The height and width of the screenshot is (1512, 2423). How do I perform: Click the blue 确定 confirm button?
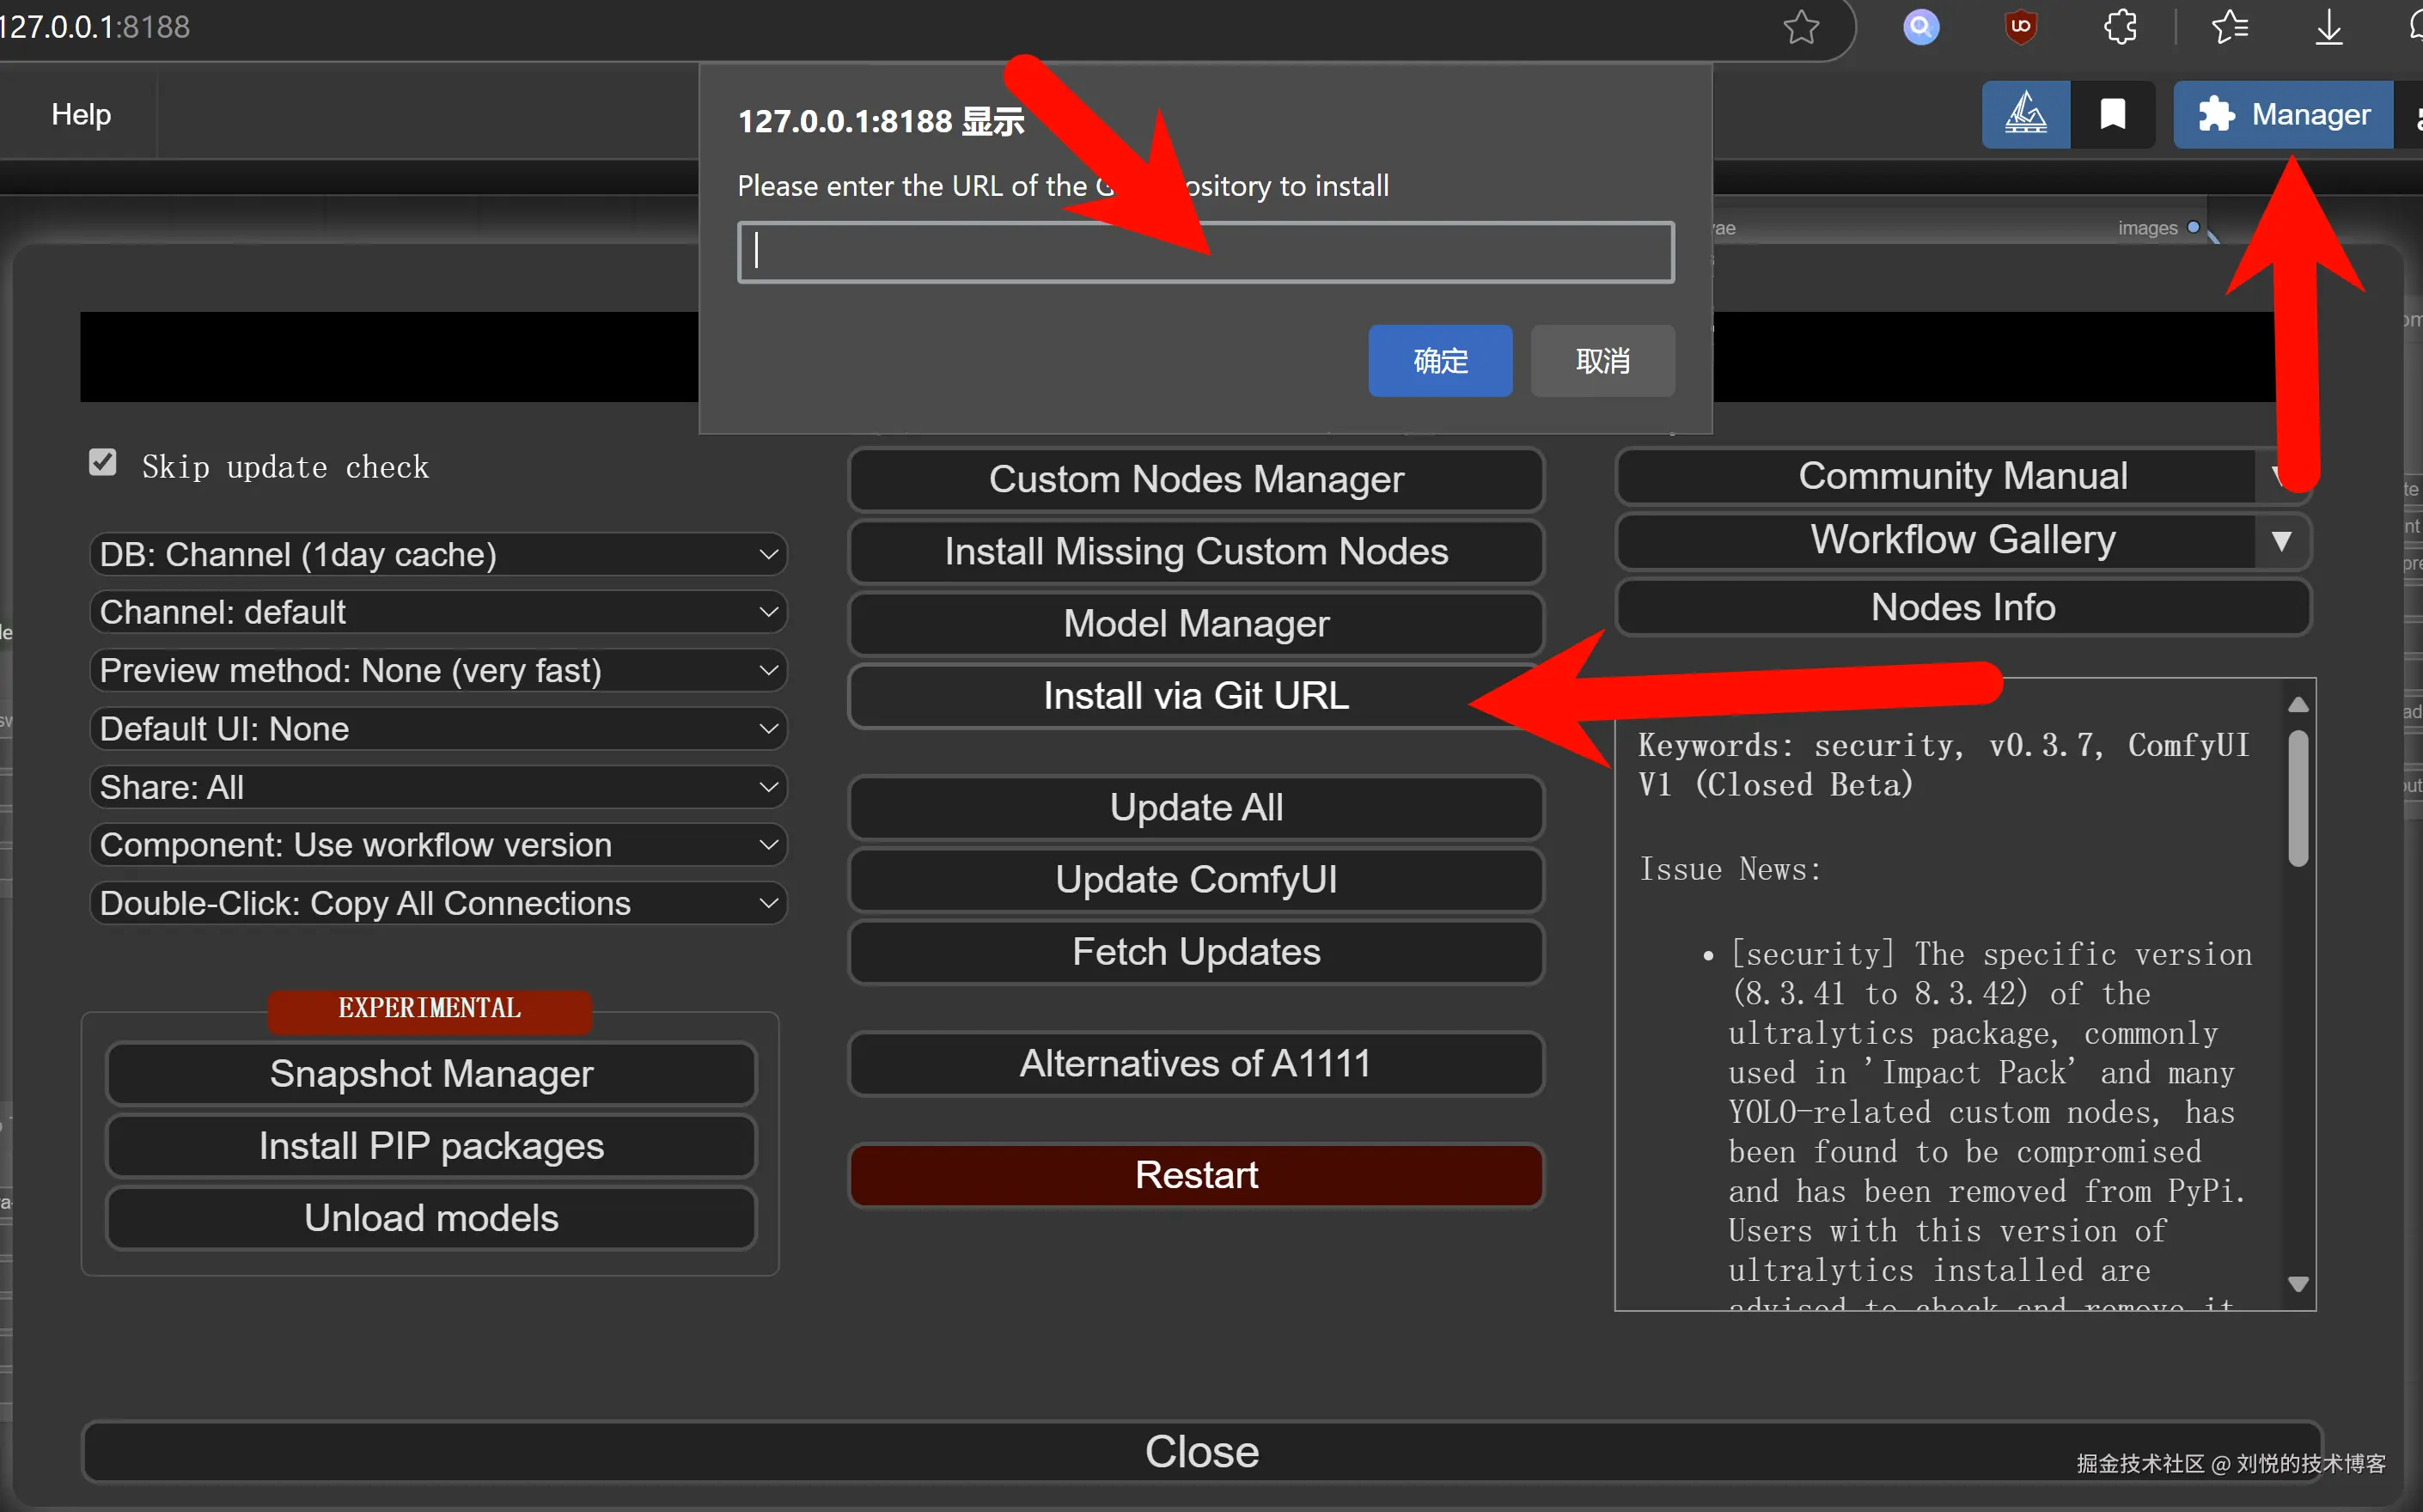point(1439,361)
